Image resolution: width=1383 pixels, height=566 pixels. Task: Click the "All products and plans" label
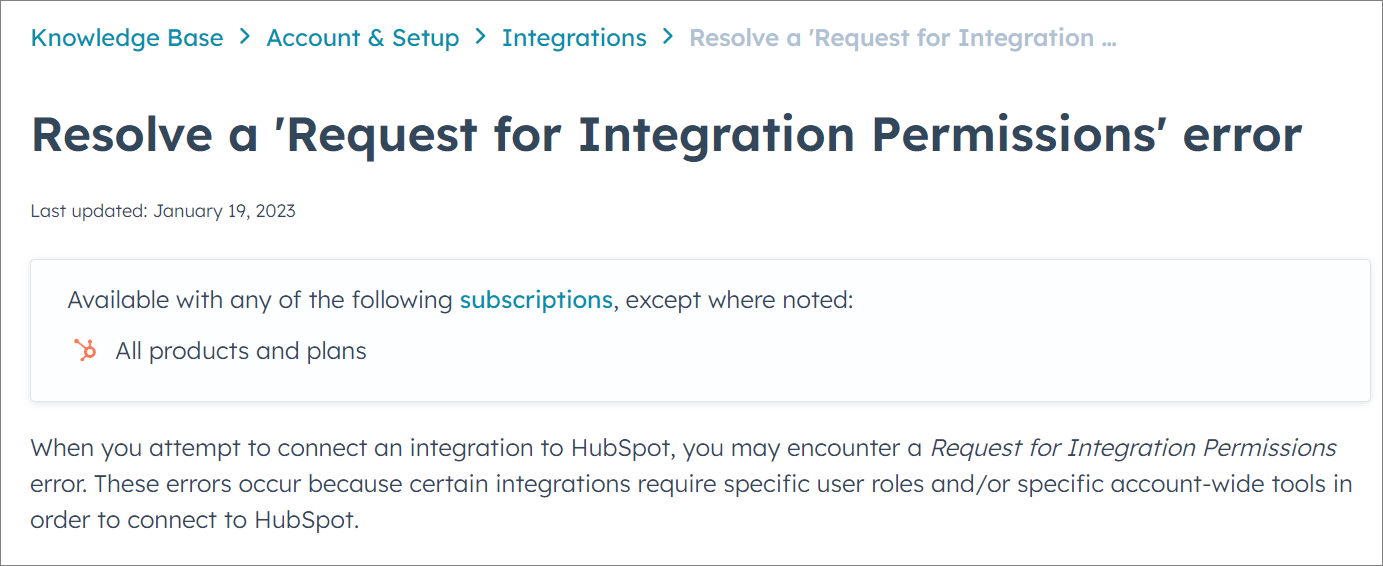pyautogui.click(x=241, y=351)
